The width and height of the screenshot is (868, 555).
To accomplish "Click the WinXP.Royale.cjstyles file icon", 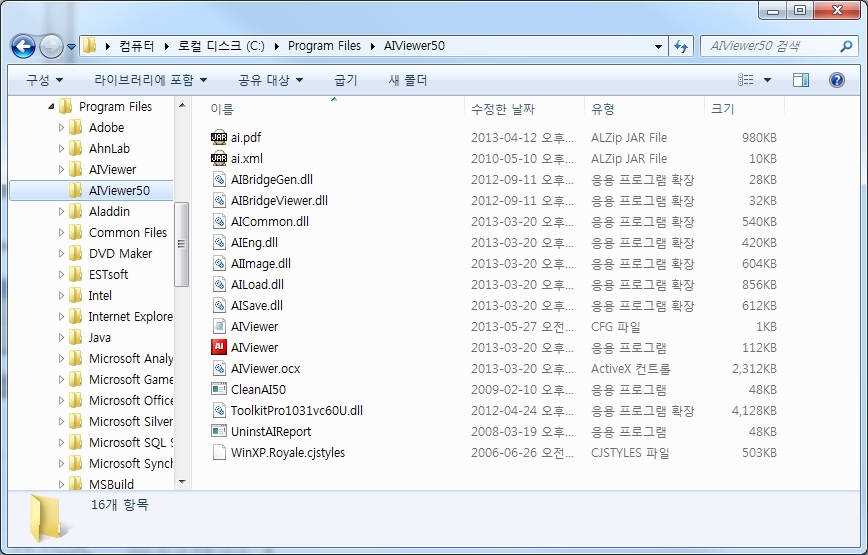I will coord(219,453).
